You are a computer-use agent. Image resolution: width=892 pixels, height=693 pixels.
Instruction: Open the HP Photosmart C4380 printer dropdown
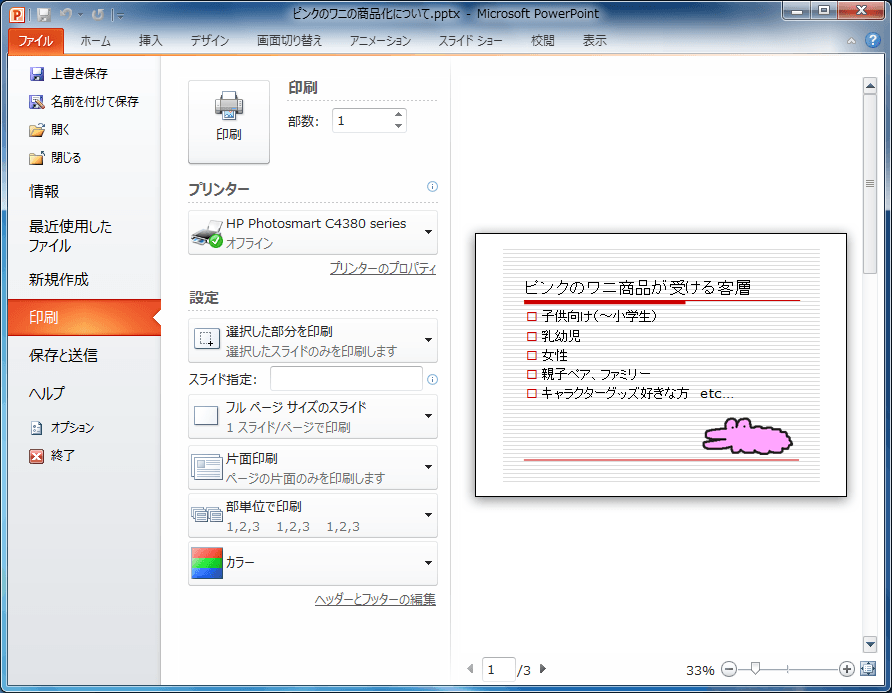tap(313, 233)
